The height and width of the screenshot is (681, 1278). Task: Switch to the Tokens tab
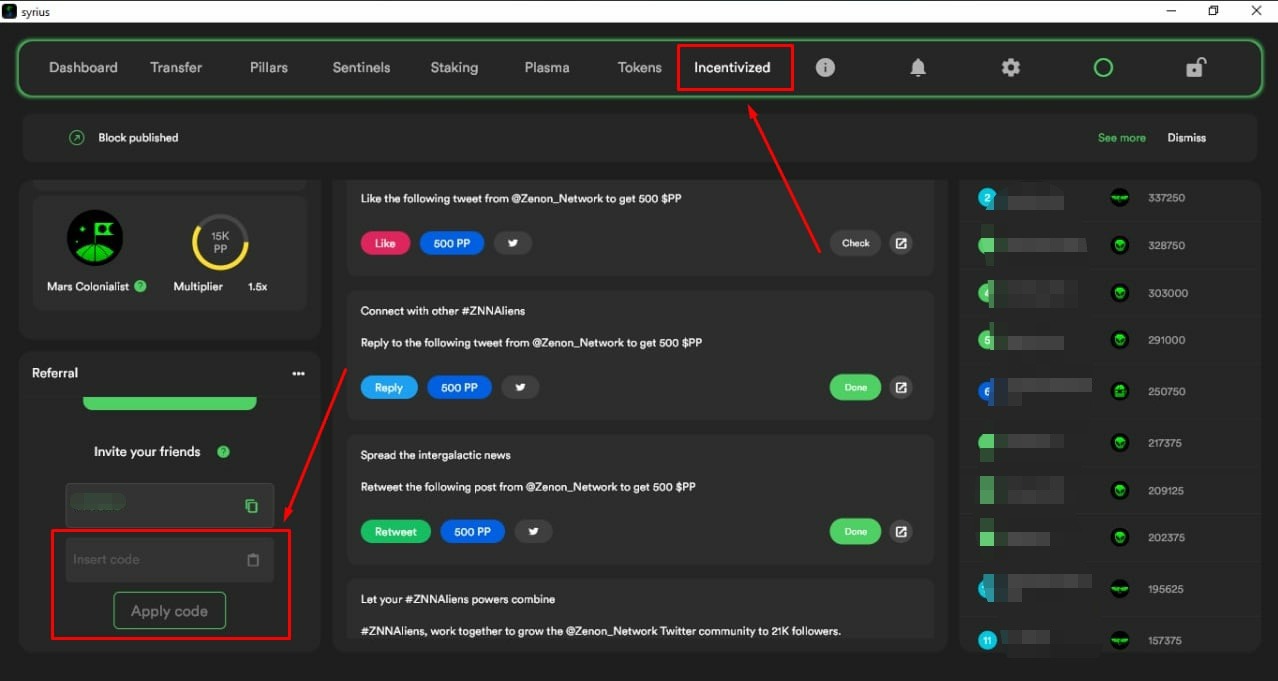point(640,68)
